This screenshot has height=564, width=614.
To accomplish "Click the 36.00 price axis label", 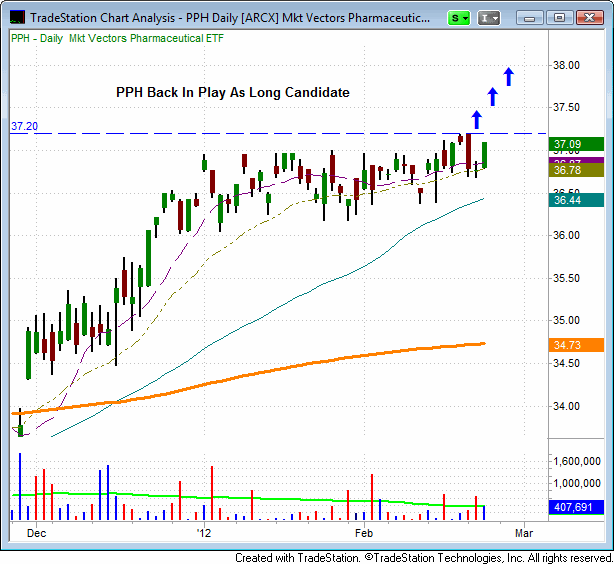I will click(566, 235).
